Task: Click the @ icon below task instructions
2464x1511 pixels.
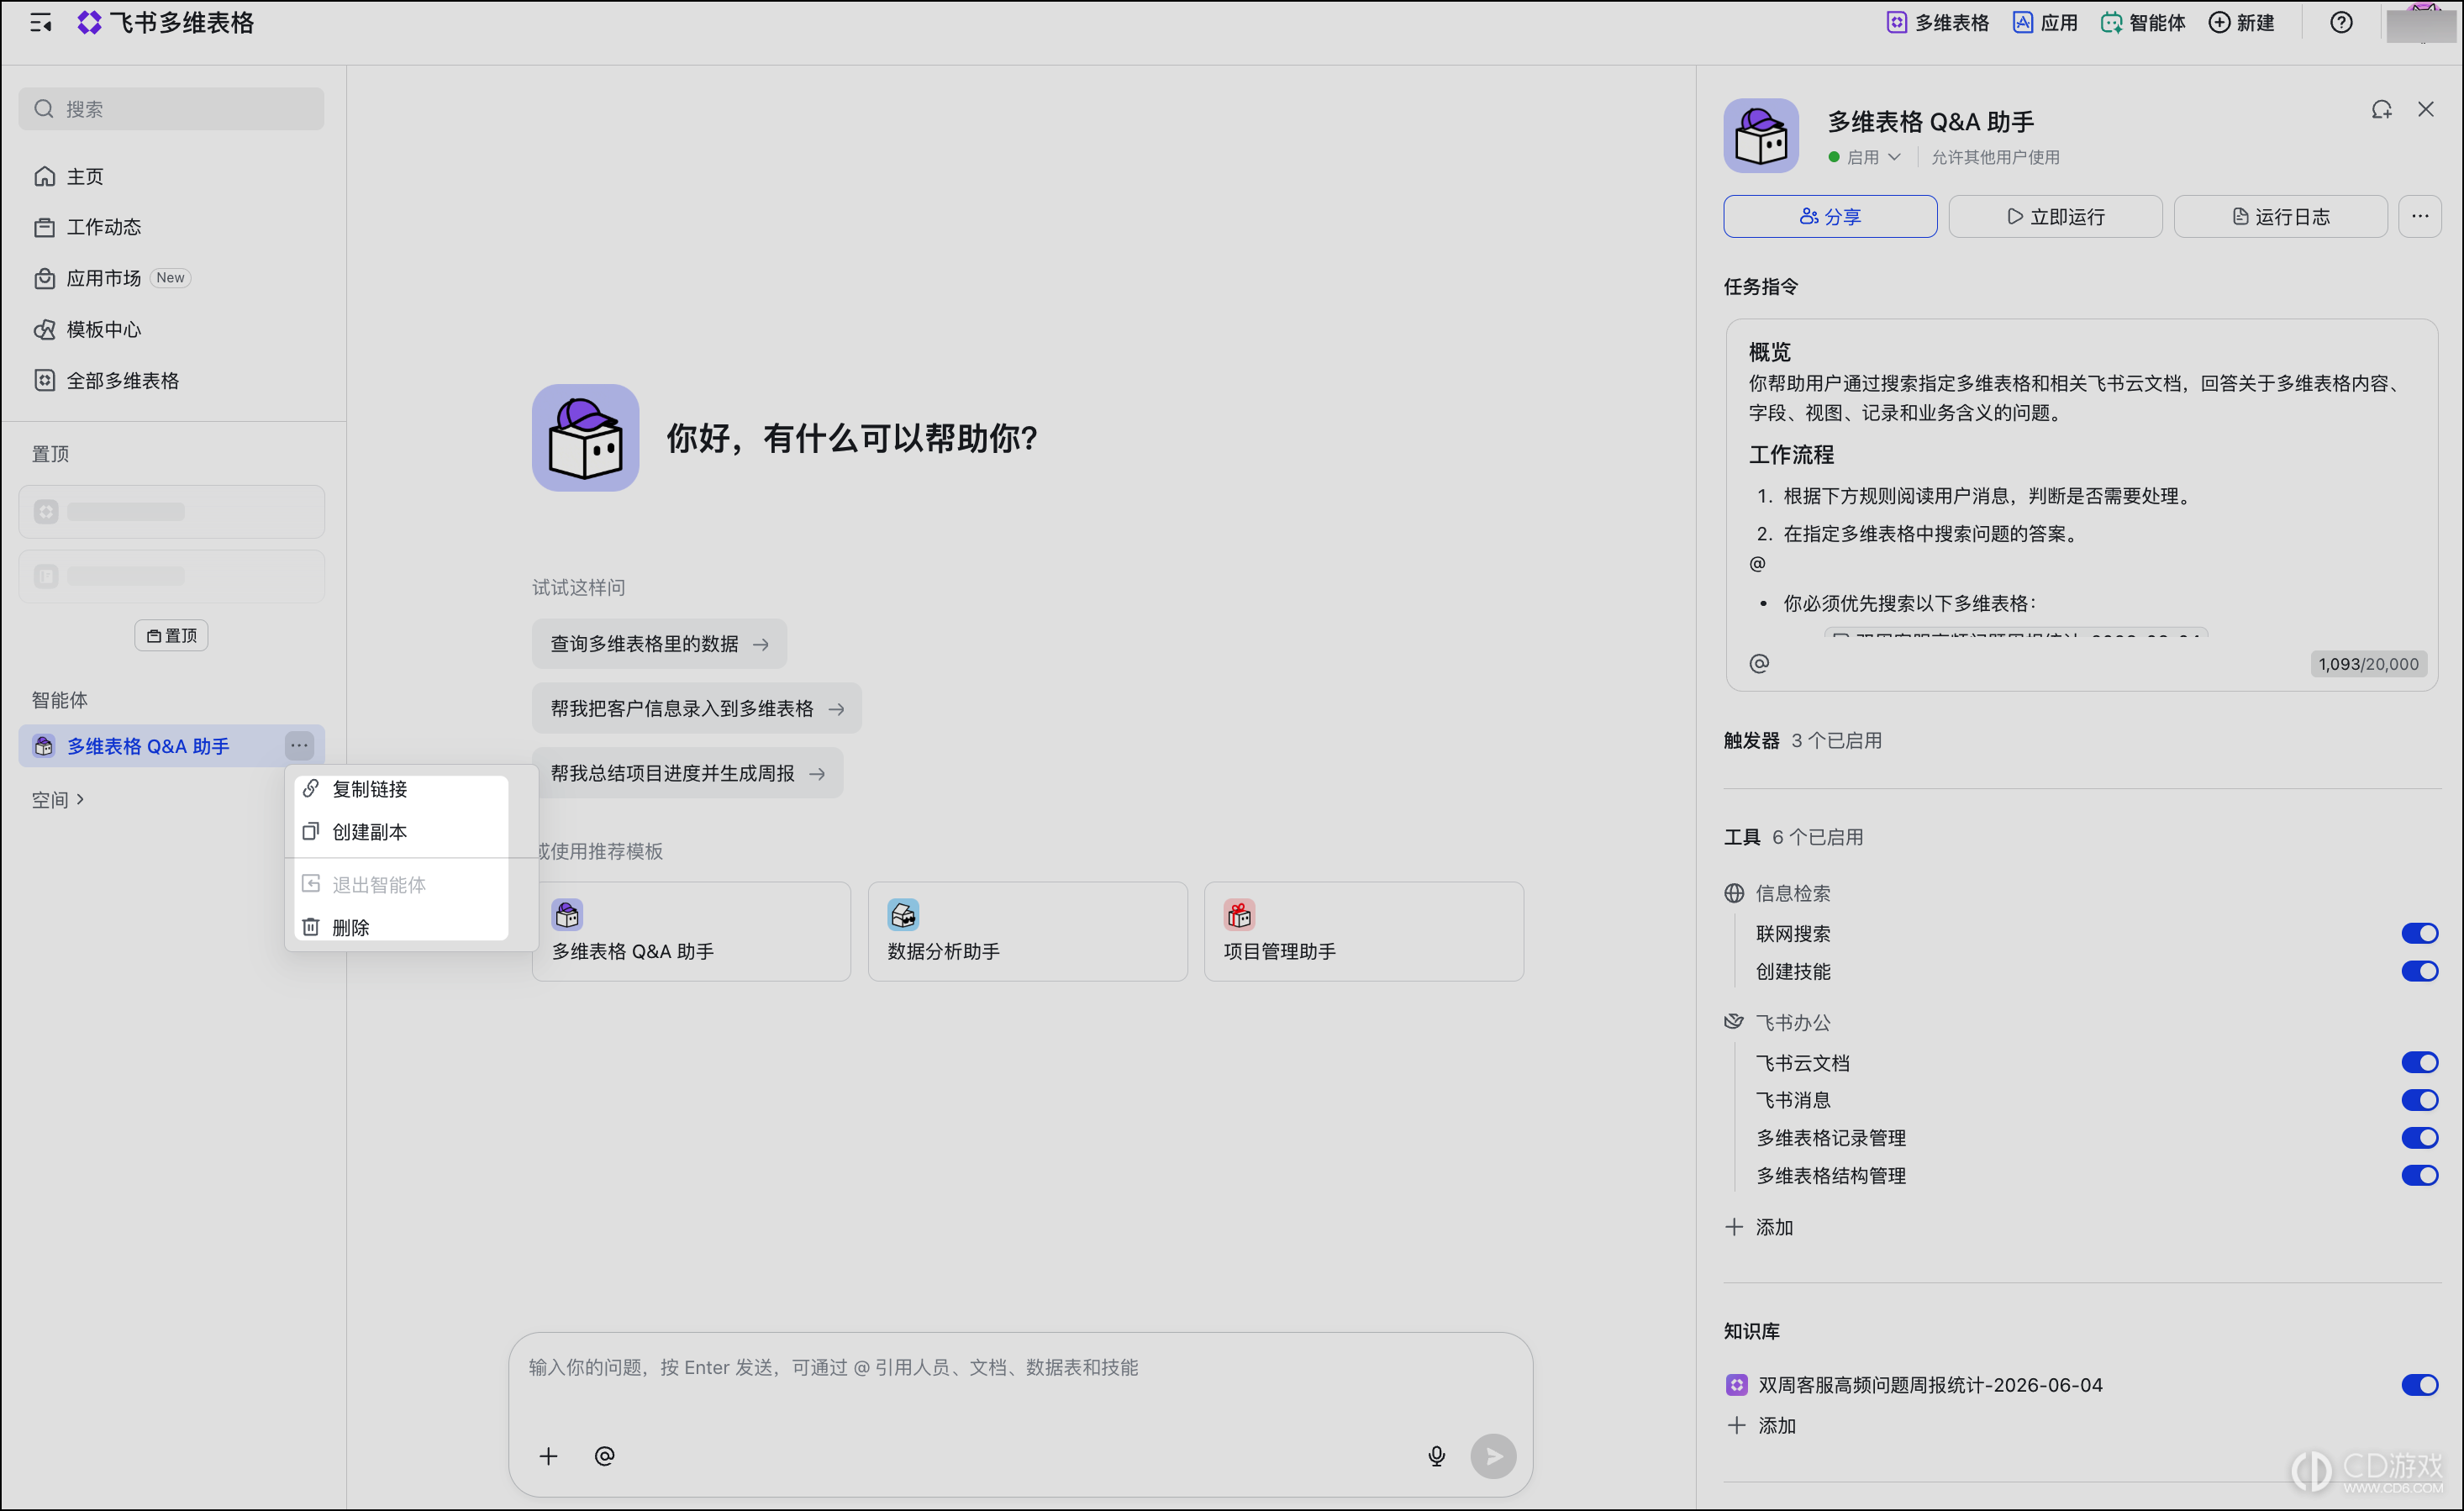Action: pyautogui.click(x=1759, y=663)
